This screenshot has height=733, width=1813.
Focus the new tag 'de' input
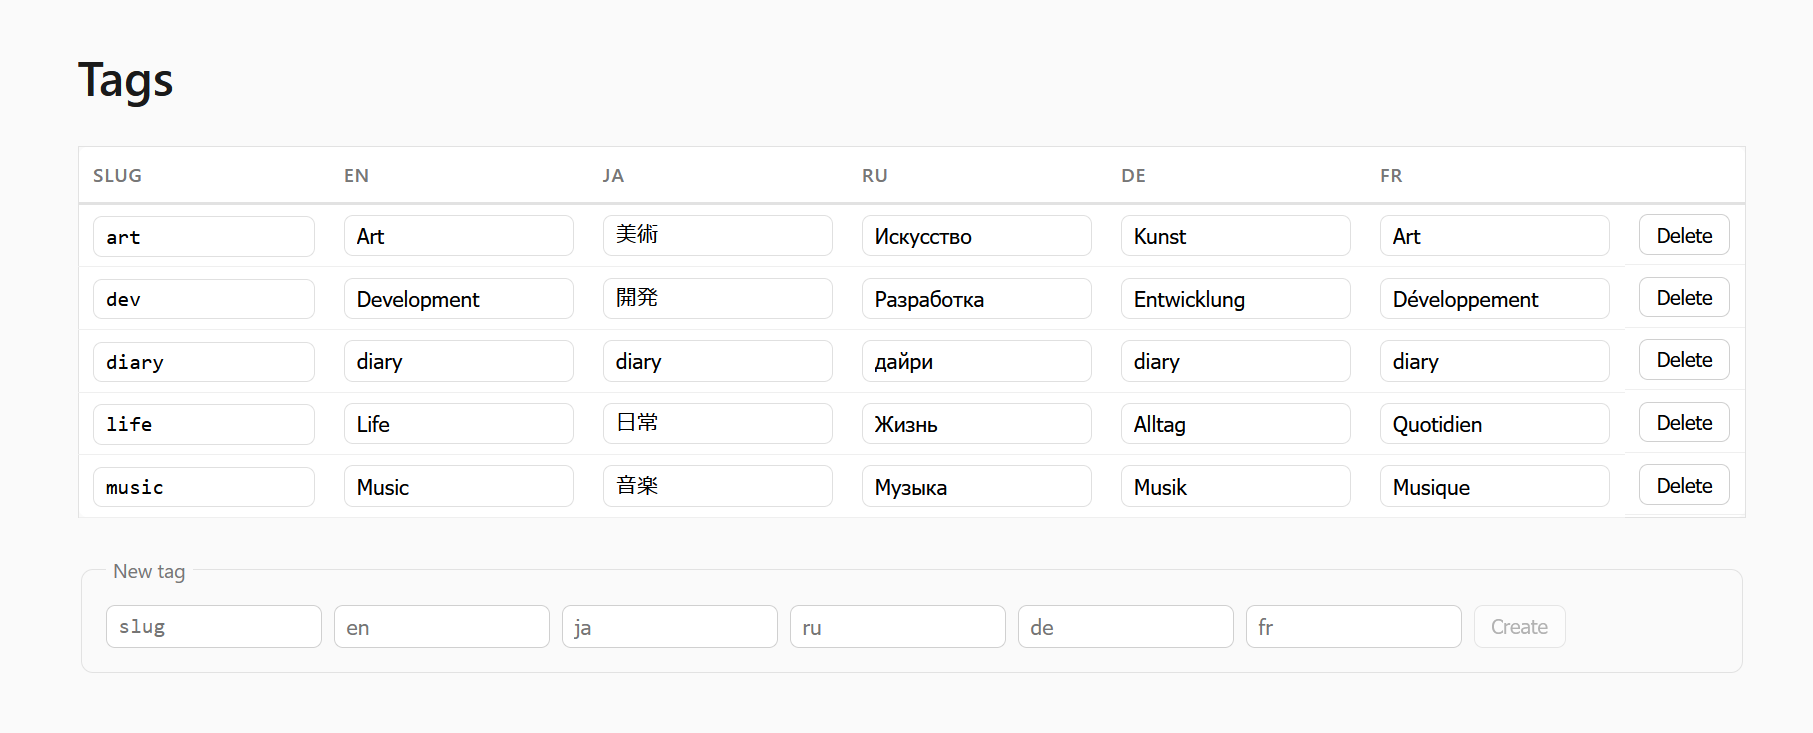pyautogui.click(x=1126, y=626)
